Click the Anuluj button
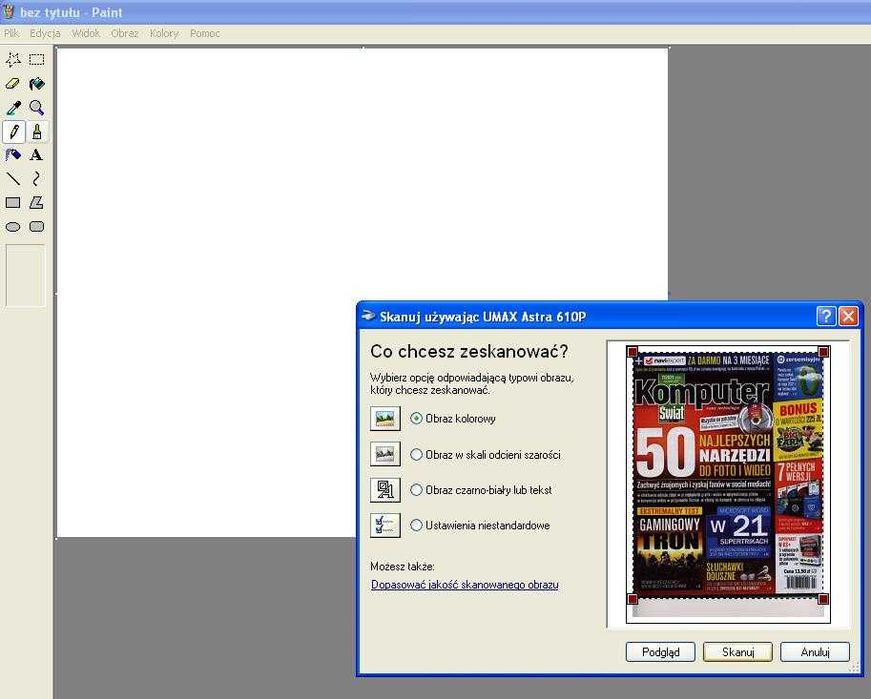 (x=815, y=652)
